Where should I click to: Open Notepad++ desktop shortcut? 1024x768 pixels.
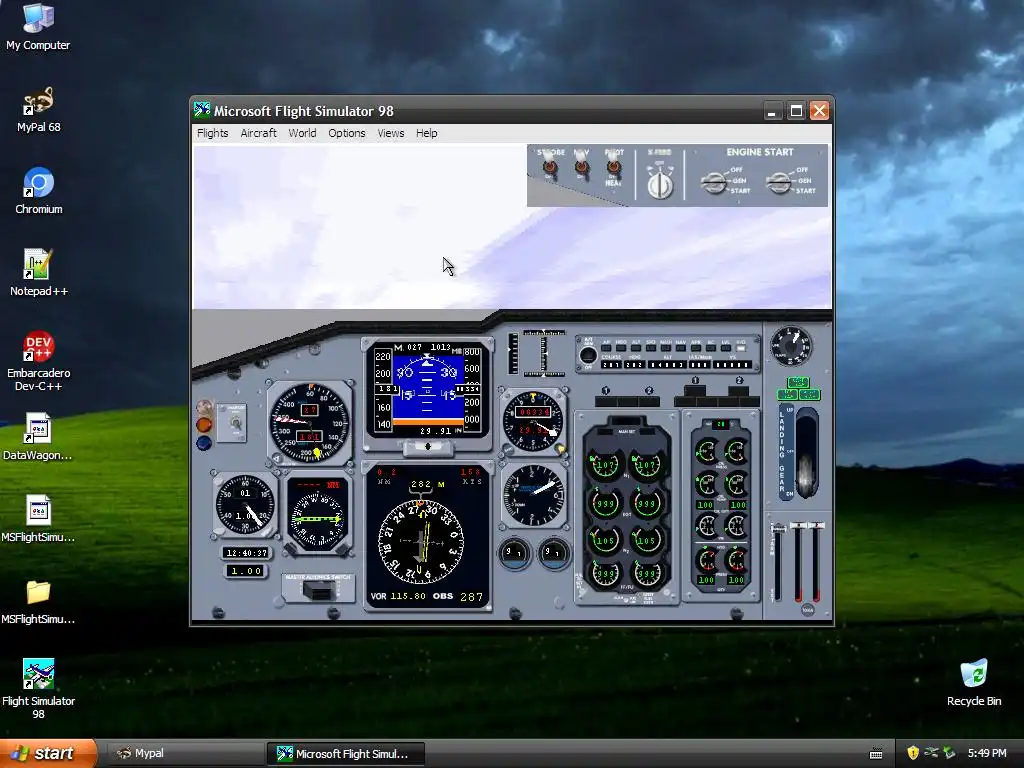click(x=39, y=272)
